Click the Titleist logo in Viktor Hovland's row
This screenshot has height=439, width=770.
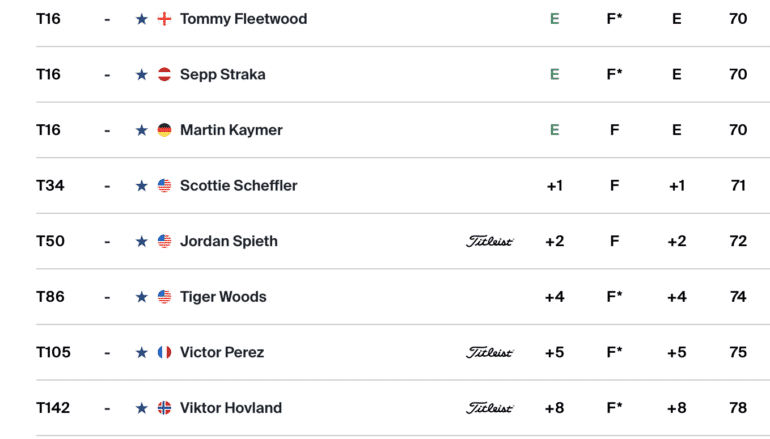[x=490, y=408]
